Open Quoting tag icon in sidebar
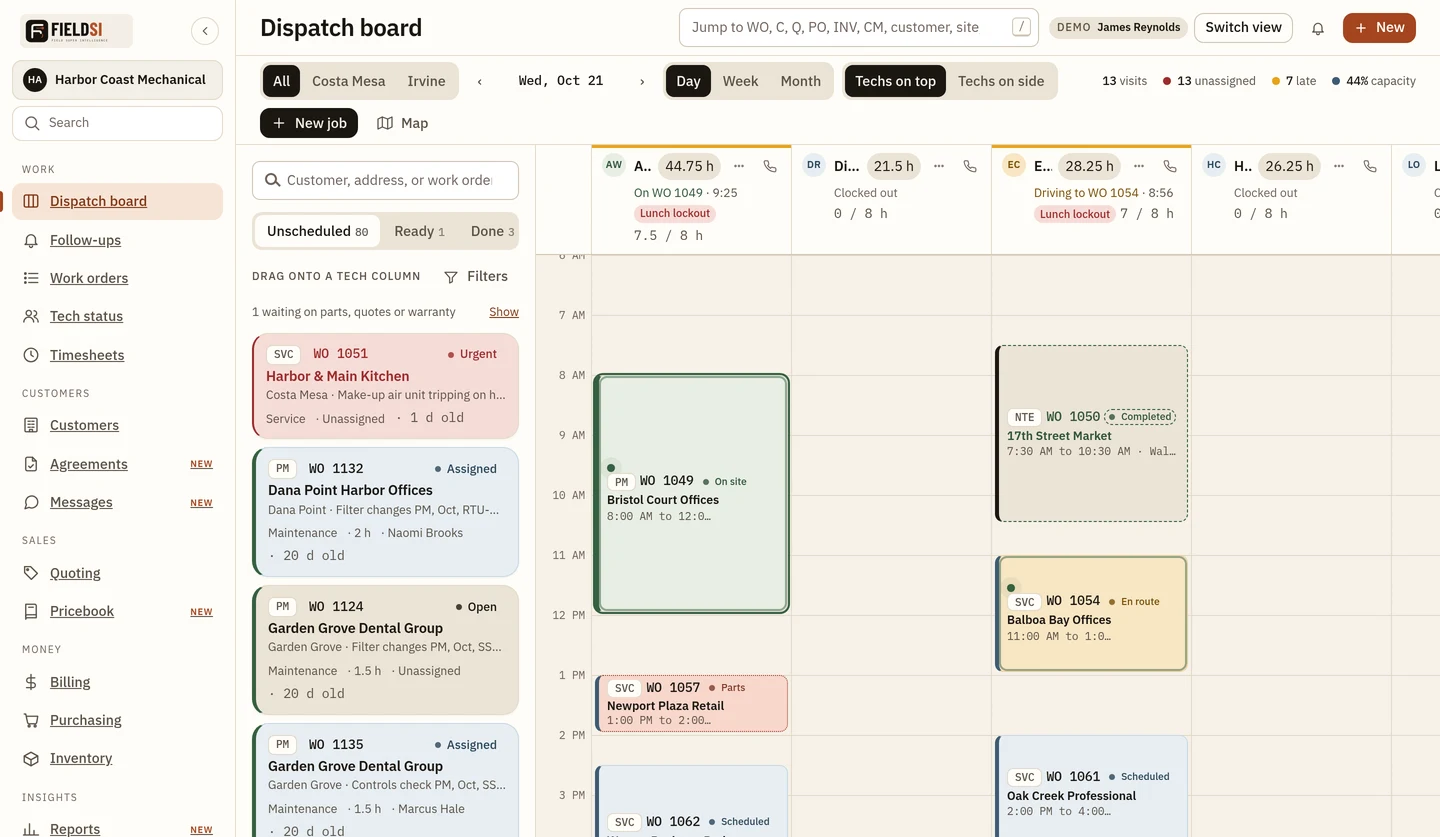 point(31,573)
